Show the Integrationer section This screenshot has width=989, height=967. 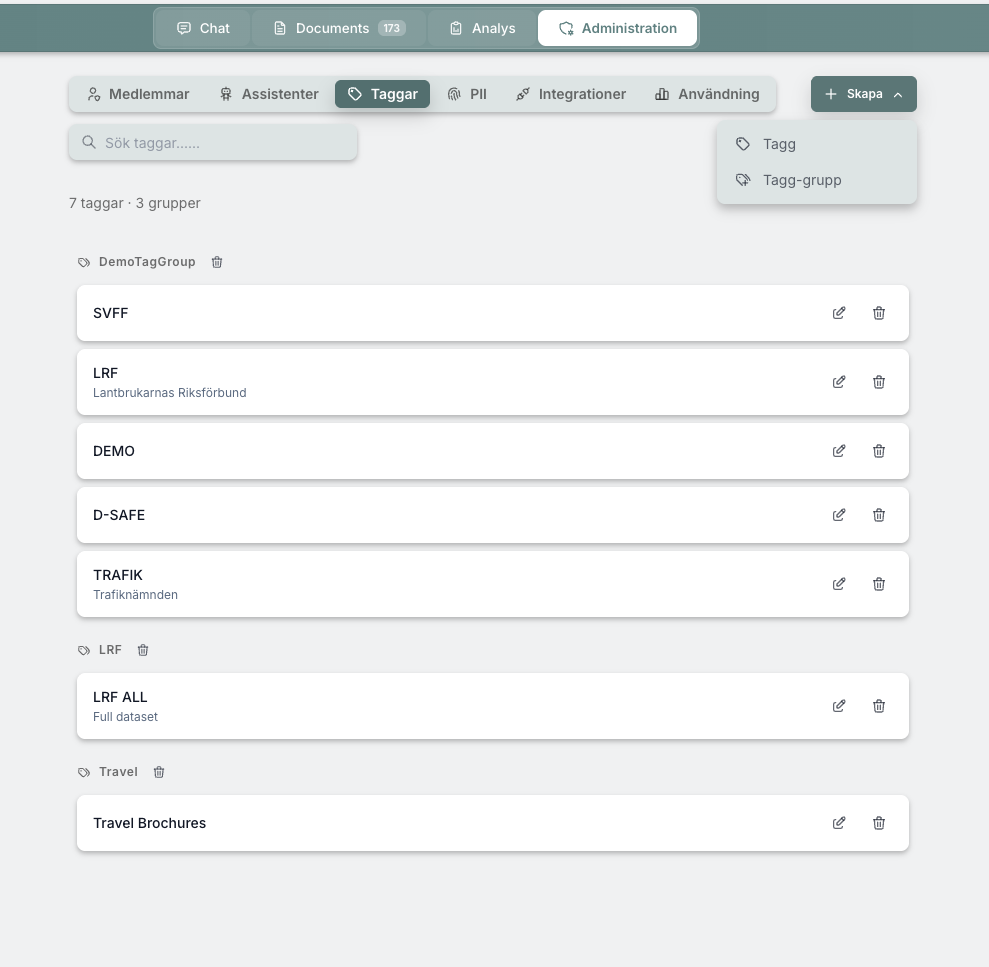pyautogui.click(x=571, y=94)
